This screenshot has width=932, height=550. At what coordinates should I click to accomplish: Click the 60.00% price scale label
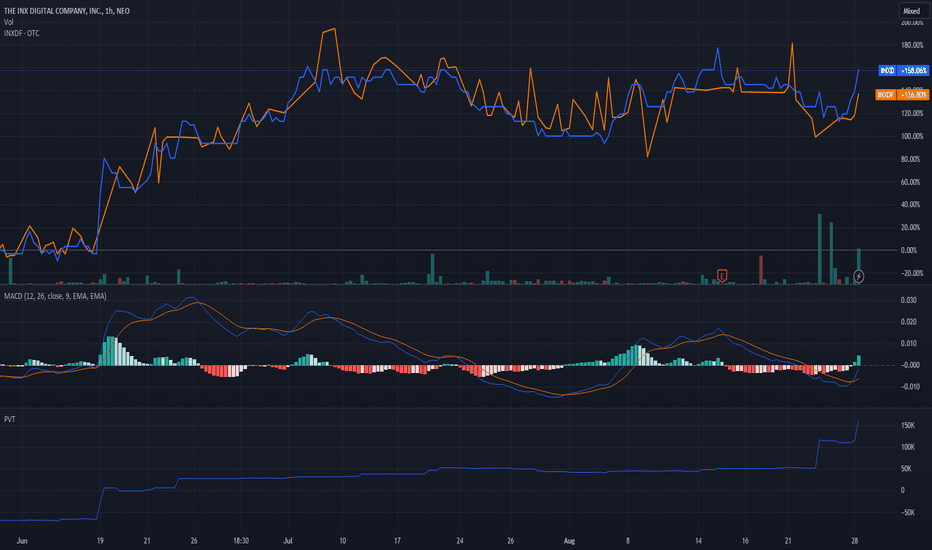tap(911, 182)
